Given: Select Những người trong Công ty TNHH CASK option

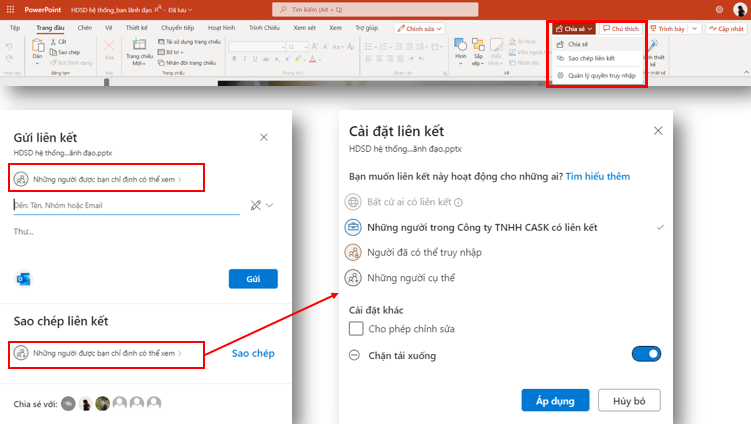Looking at the screenshot, I should (x=502, y=228).
